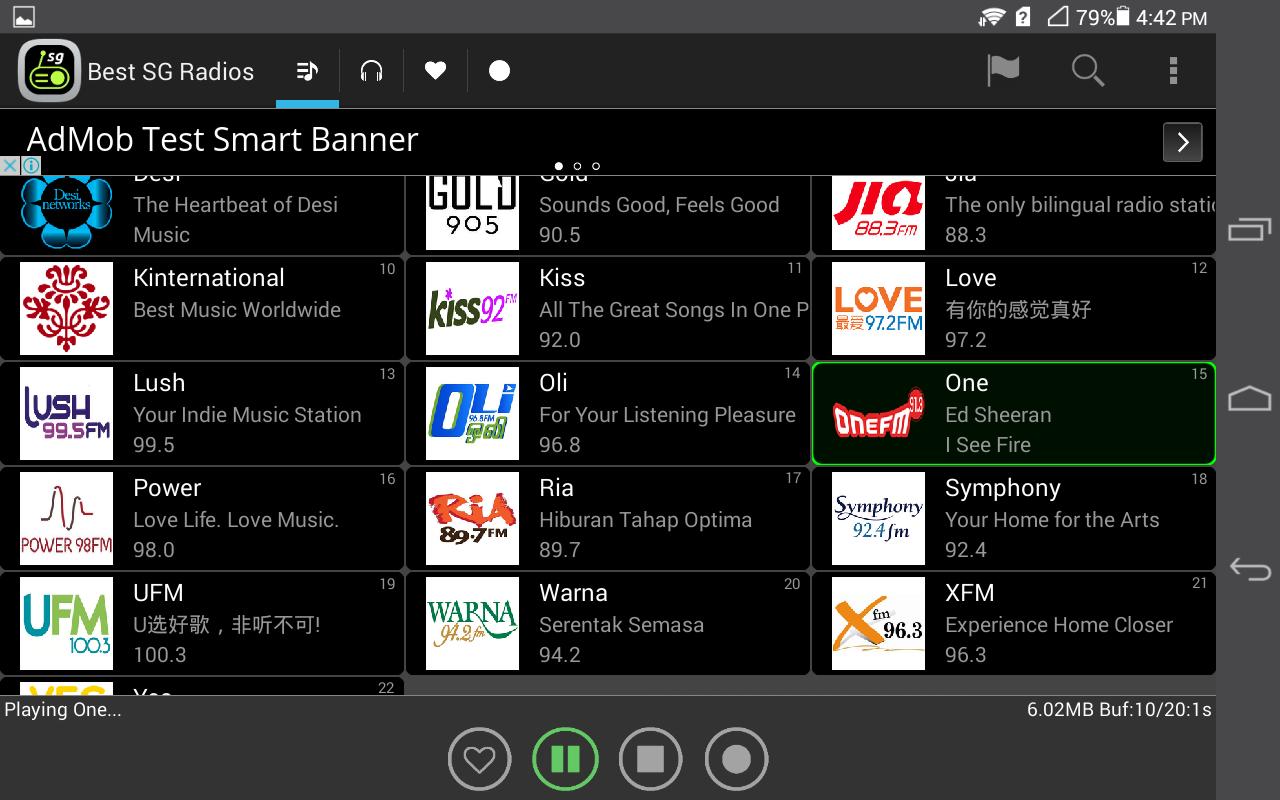Select the Power 98FM logo
Screen dimensions: 1280x800
point(67,519)
